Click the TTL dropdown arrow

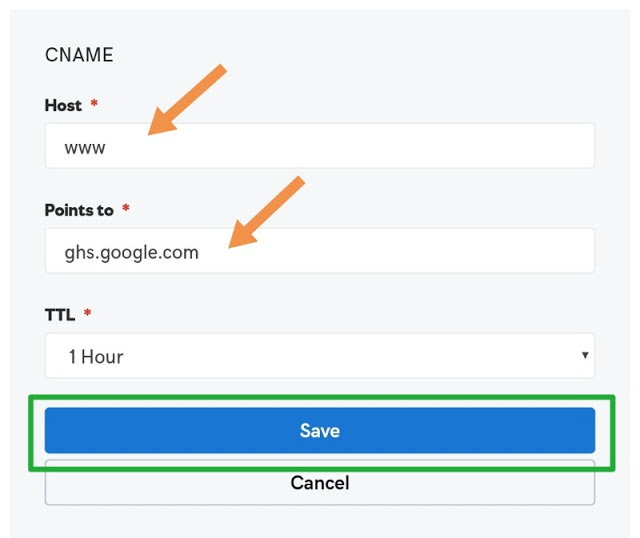[584, 356]
